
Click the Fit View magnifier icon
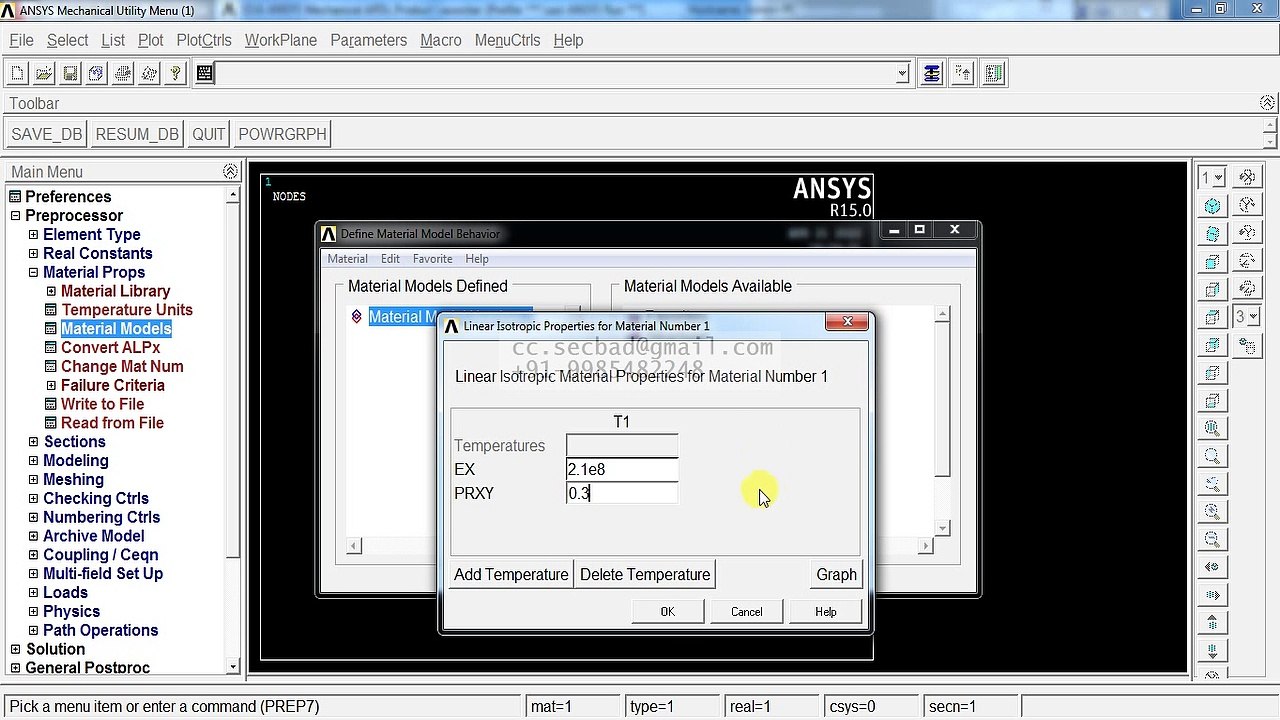pyautogui.click(x=1212, y=428)
